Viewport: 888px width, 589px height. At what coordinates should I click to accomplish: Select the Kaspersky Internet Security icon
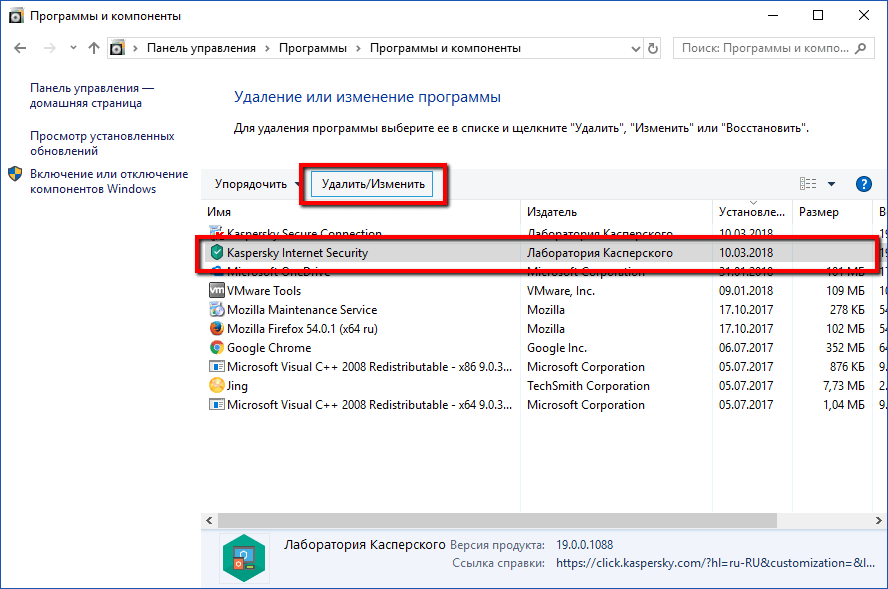(x=214, y=253)
